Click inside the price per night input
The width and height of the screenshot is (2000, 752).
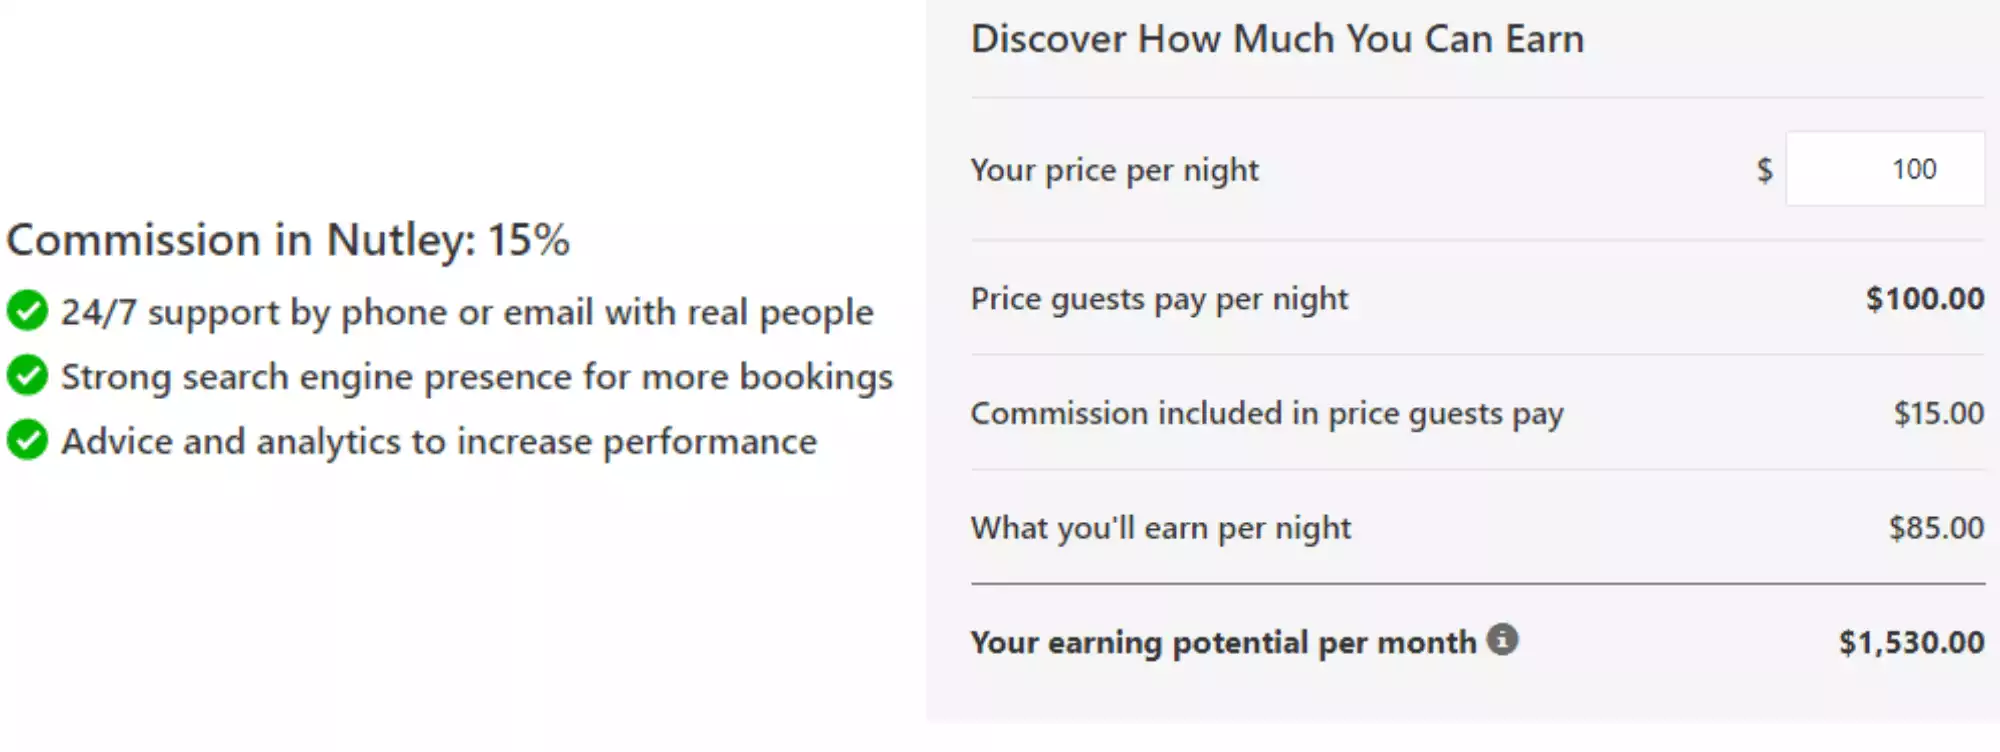point(1884,169)
